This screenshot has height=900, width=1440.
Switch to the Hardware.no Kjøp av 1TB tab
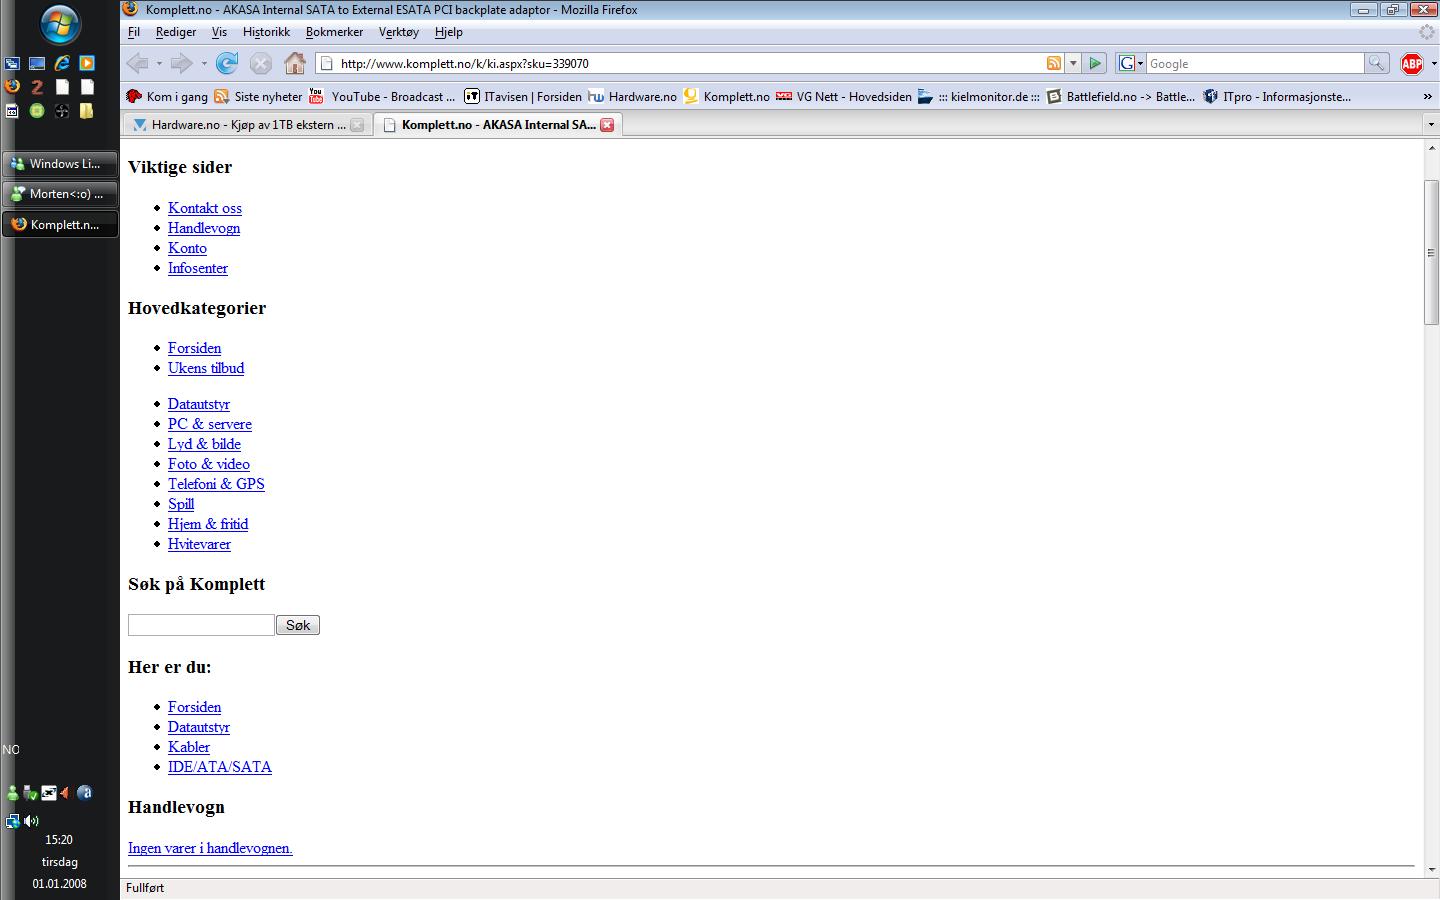[247, 125]
